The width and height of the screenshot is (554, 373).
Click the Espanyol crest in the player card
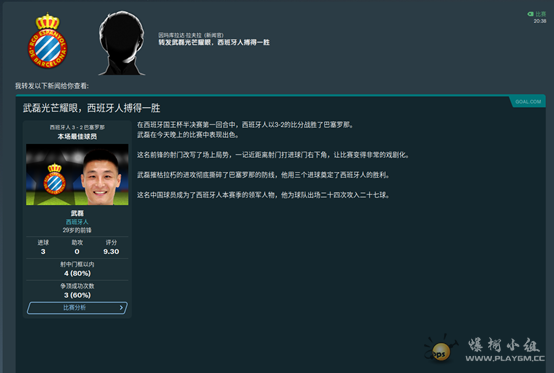pos(55,179)
